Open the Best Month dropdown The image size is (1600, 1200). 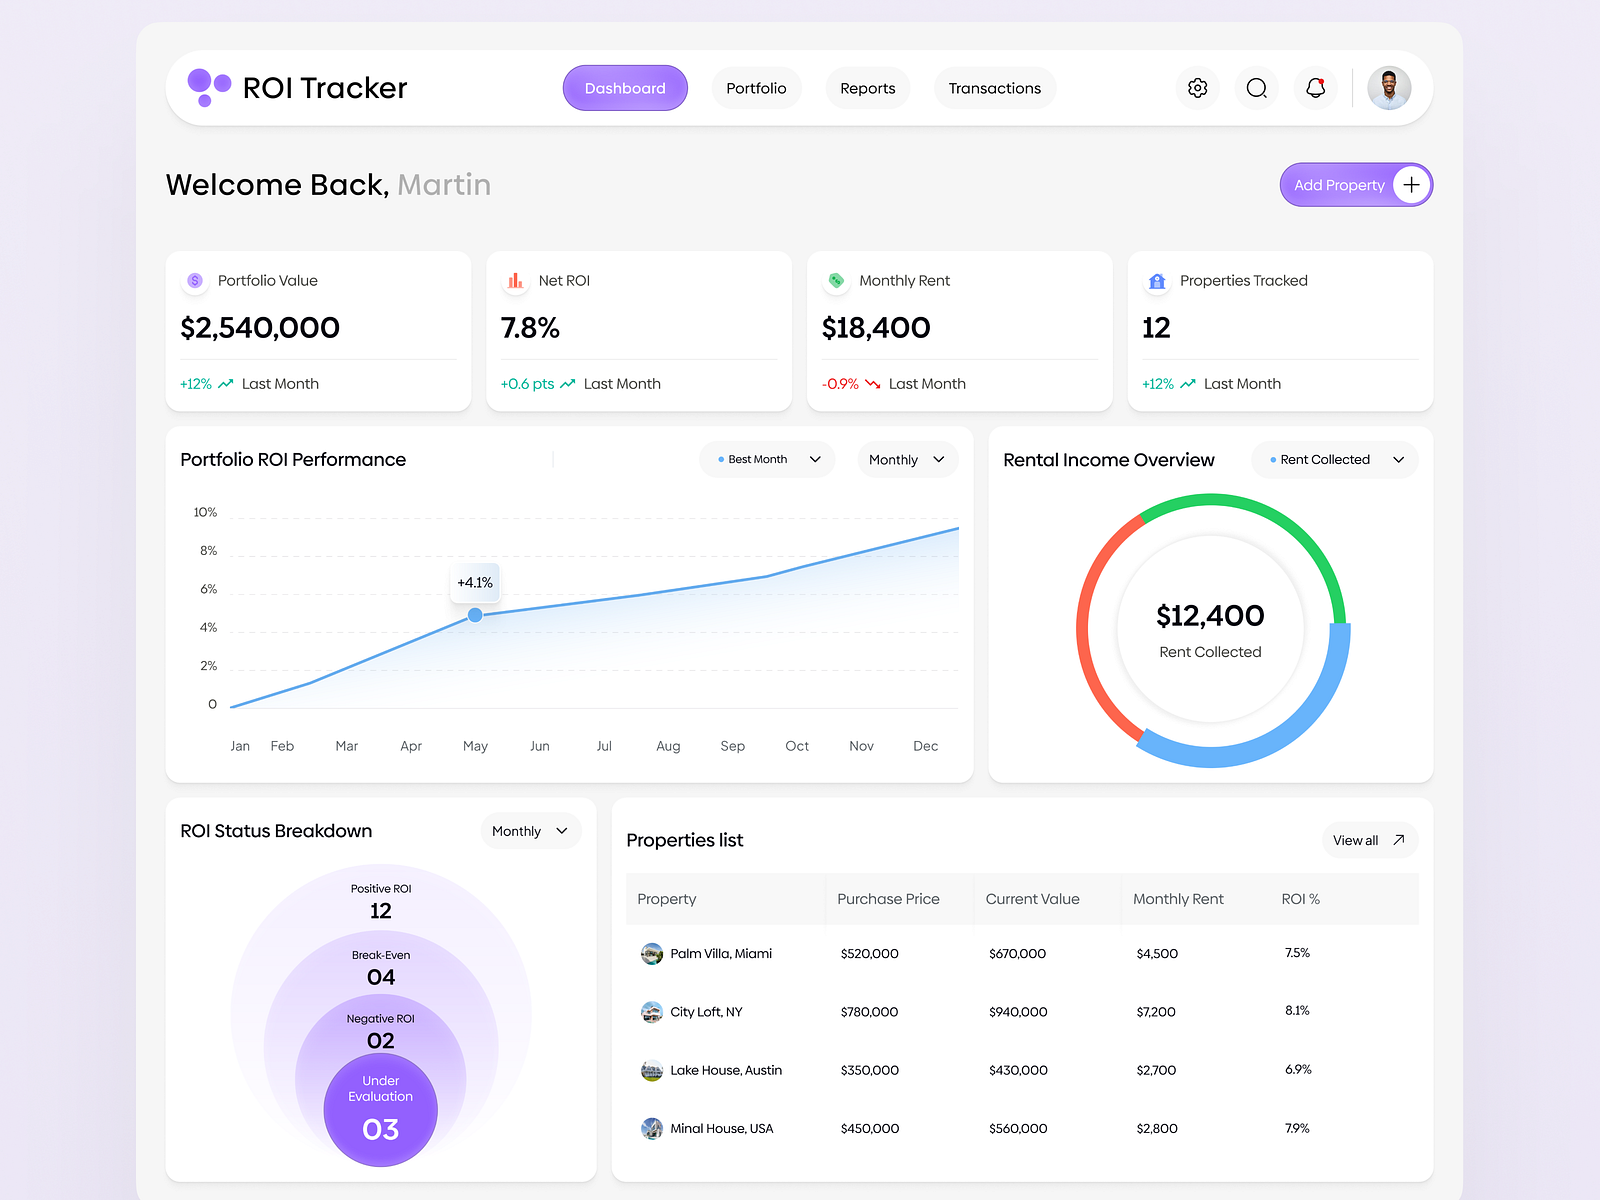tap(766, 459)
